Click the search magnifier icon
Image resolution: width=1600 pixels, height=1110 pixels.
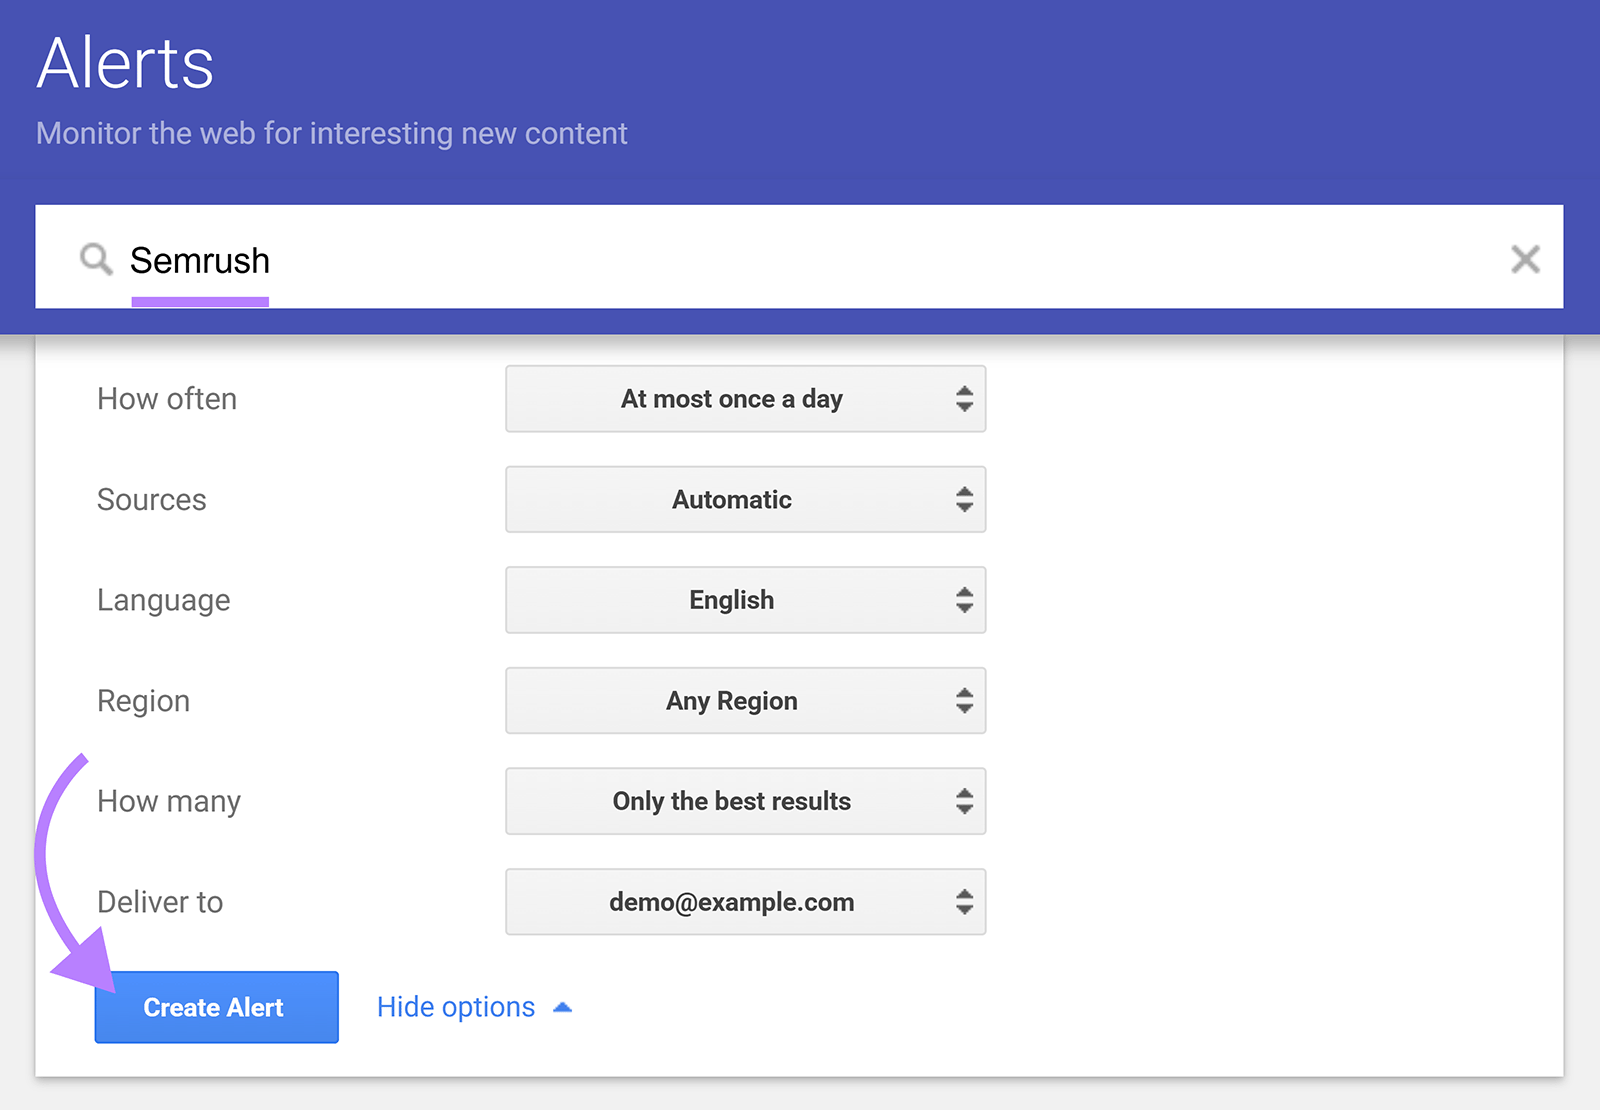(x=96, y=259)
